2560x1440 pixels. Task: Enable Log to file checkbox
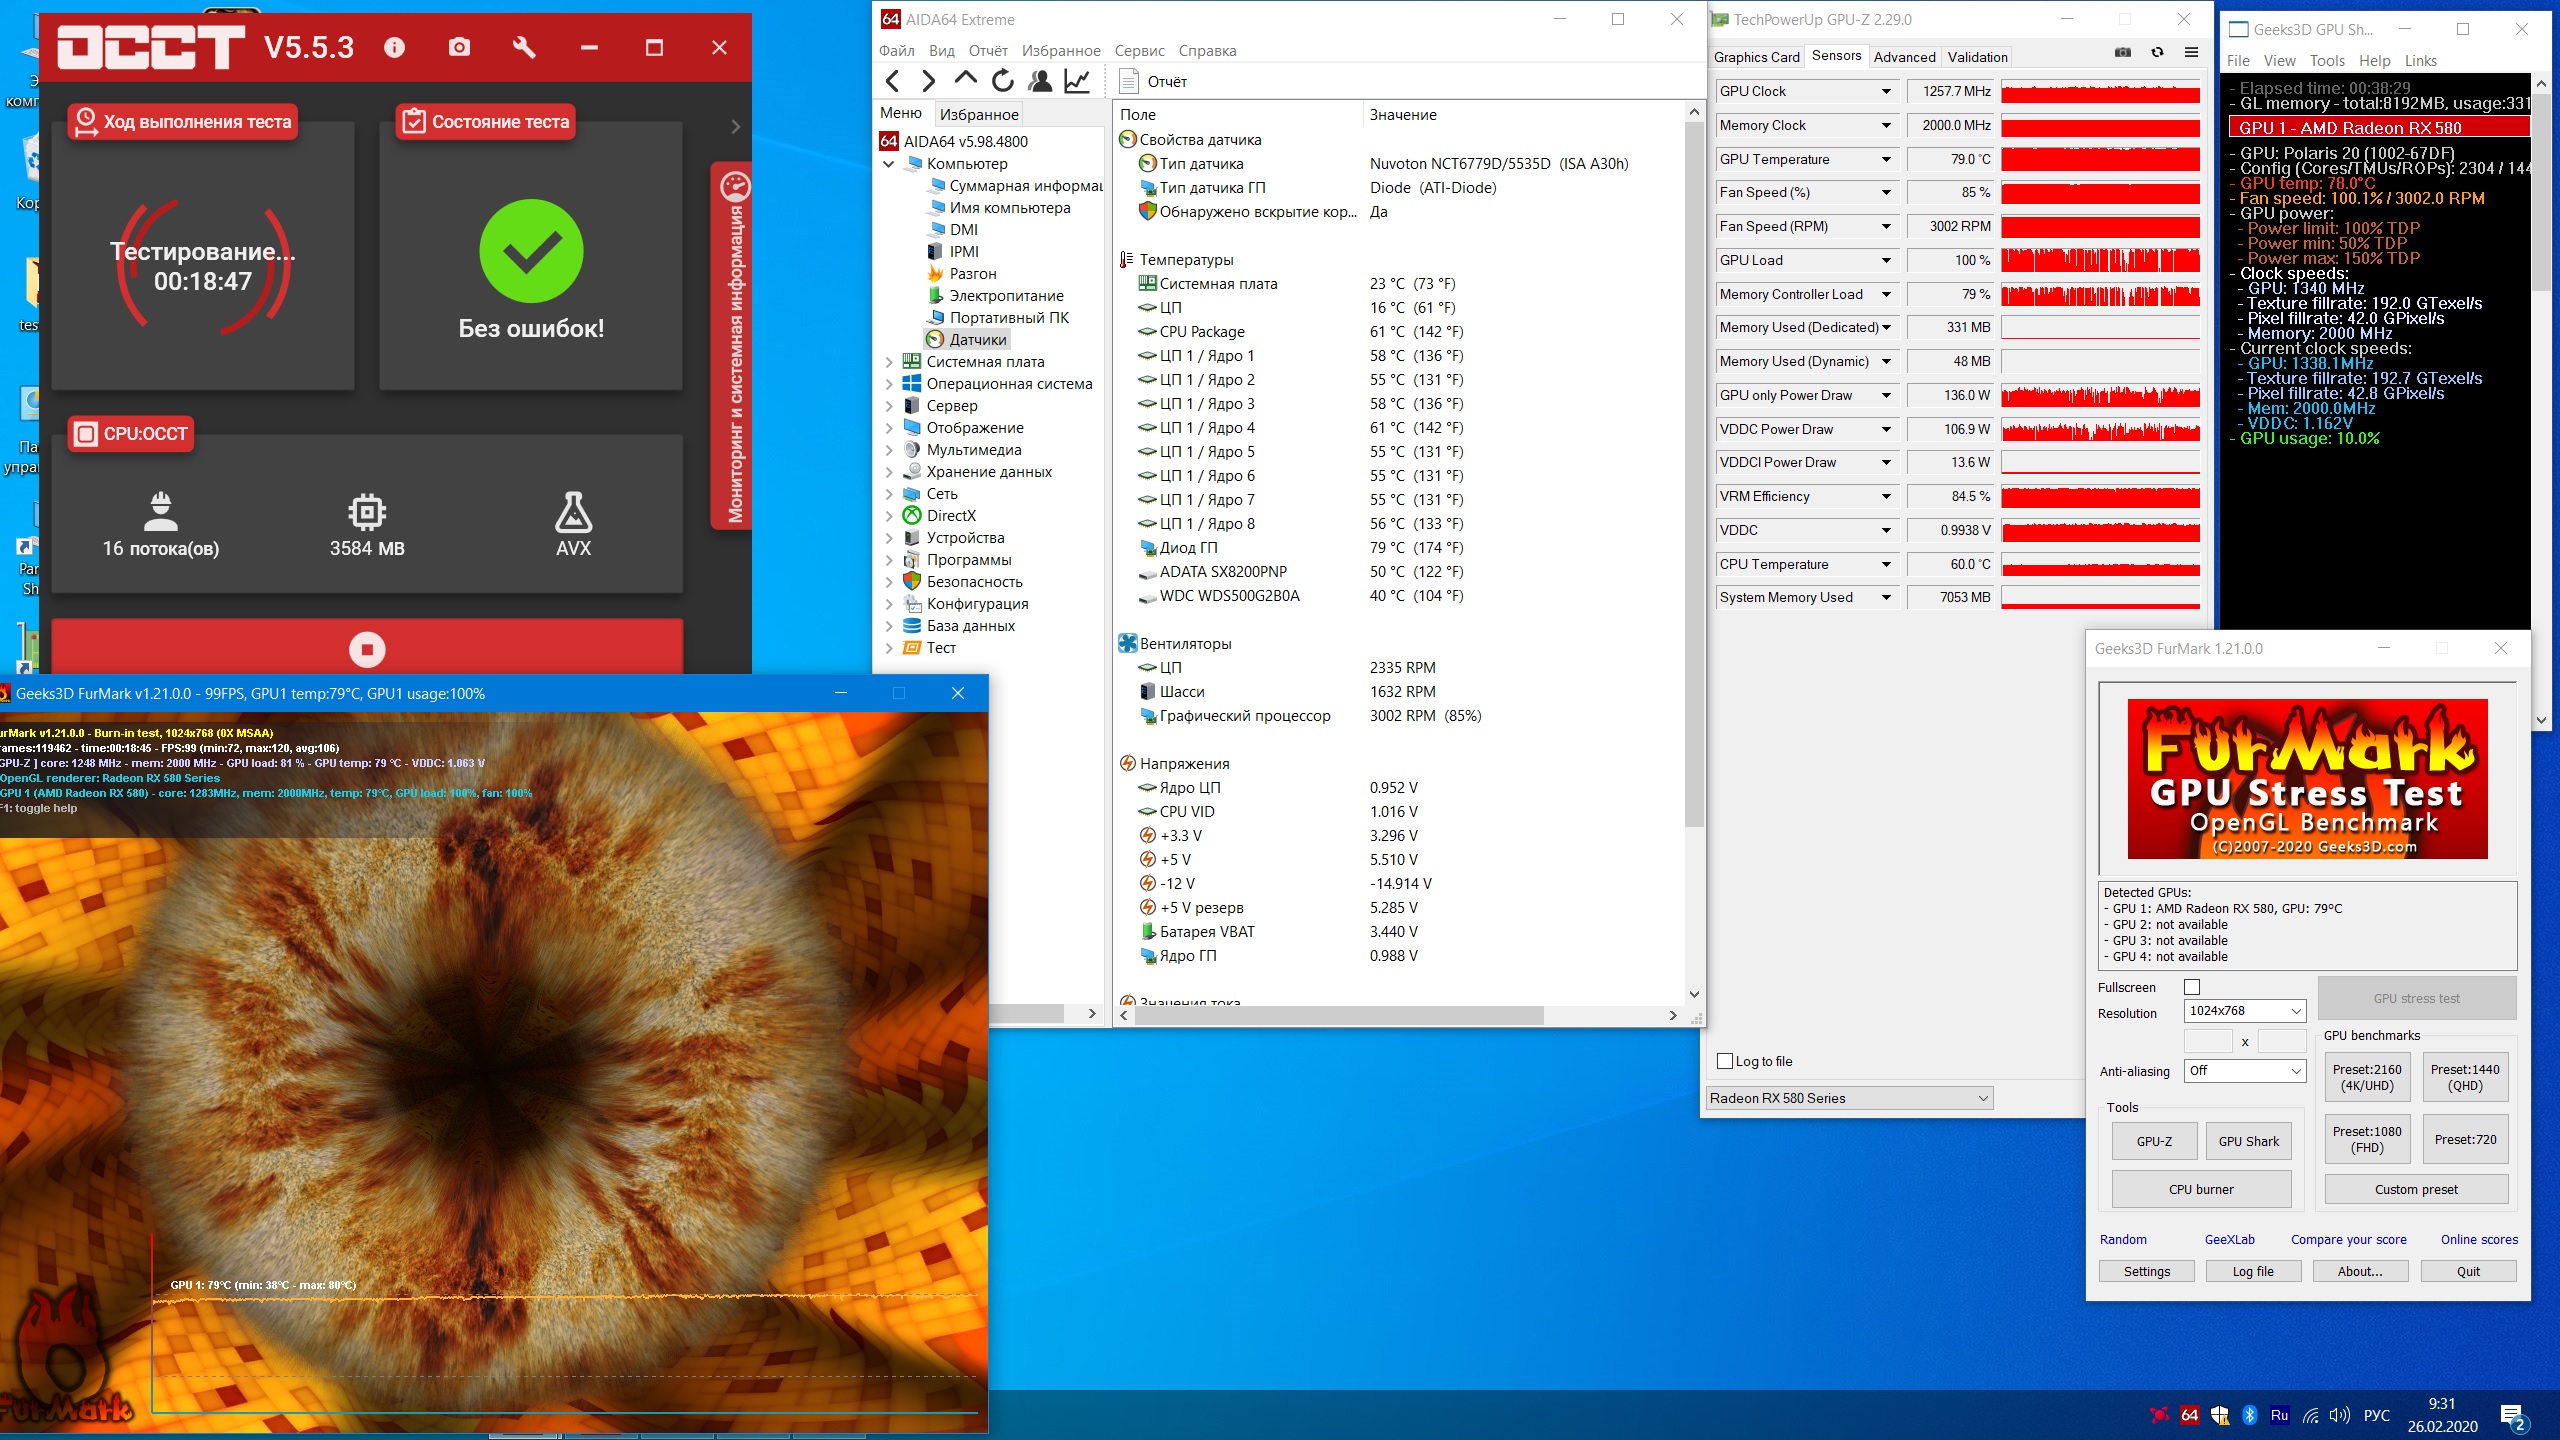tap(1725, 1061)
